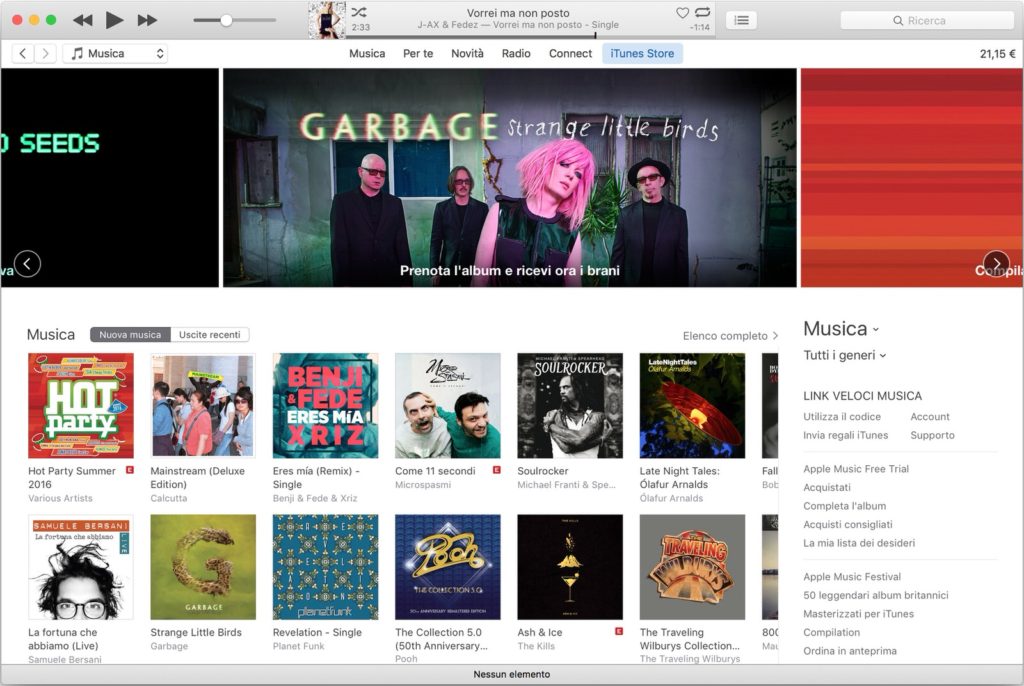
Task: Click the previous track rewind button
Action: click(x=82, y=20)
